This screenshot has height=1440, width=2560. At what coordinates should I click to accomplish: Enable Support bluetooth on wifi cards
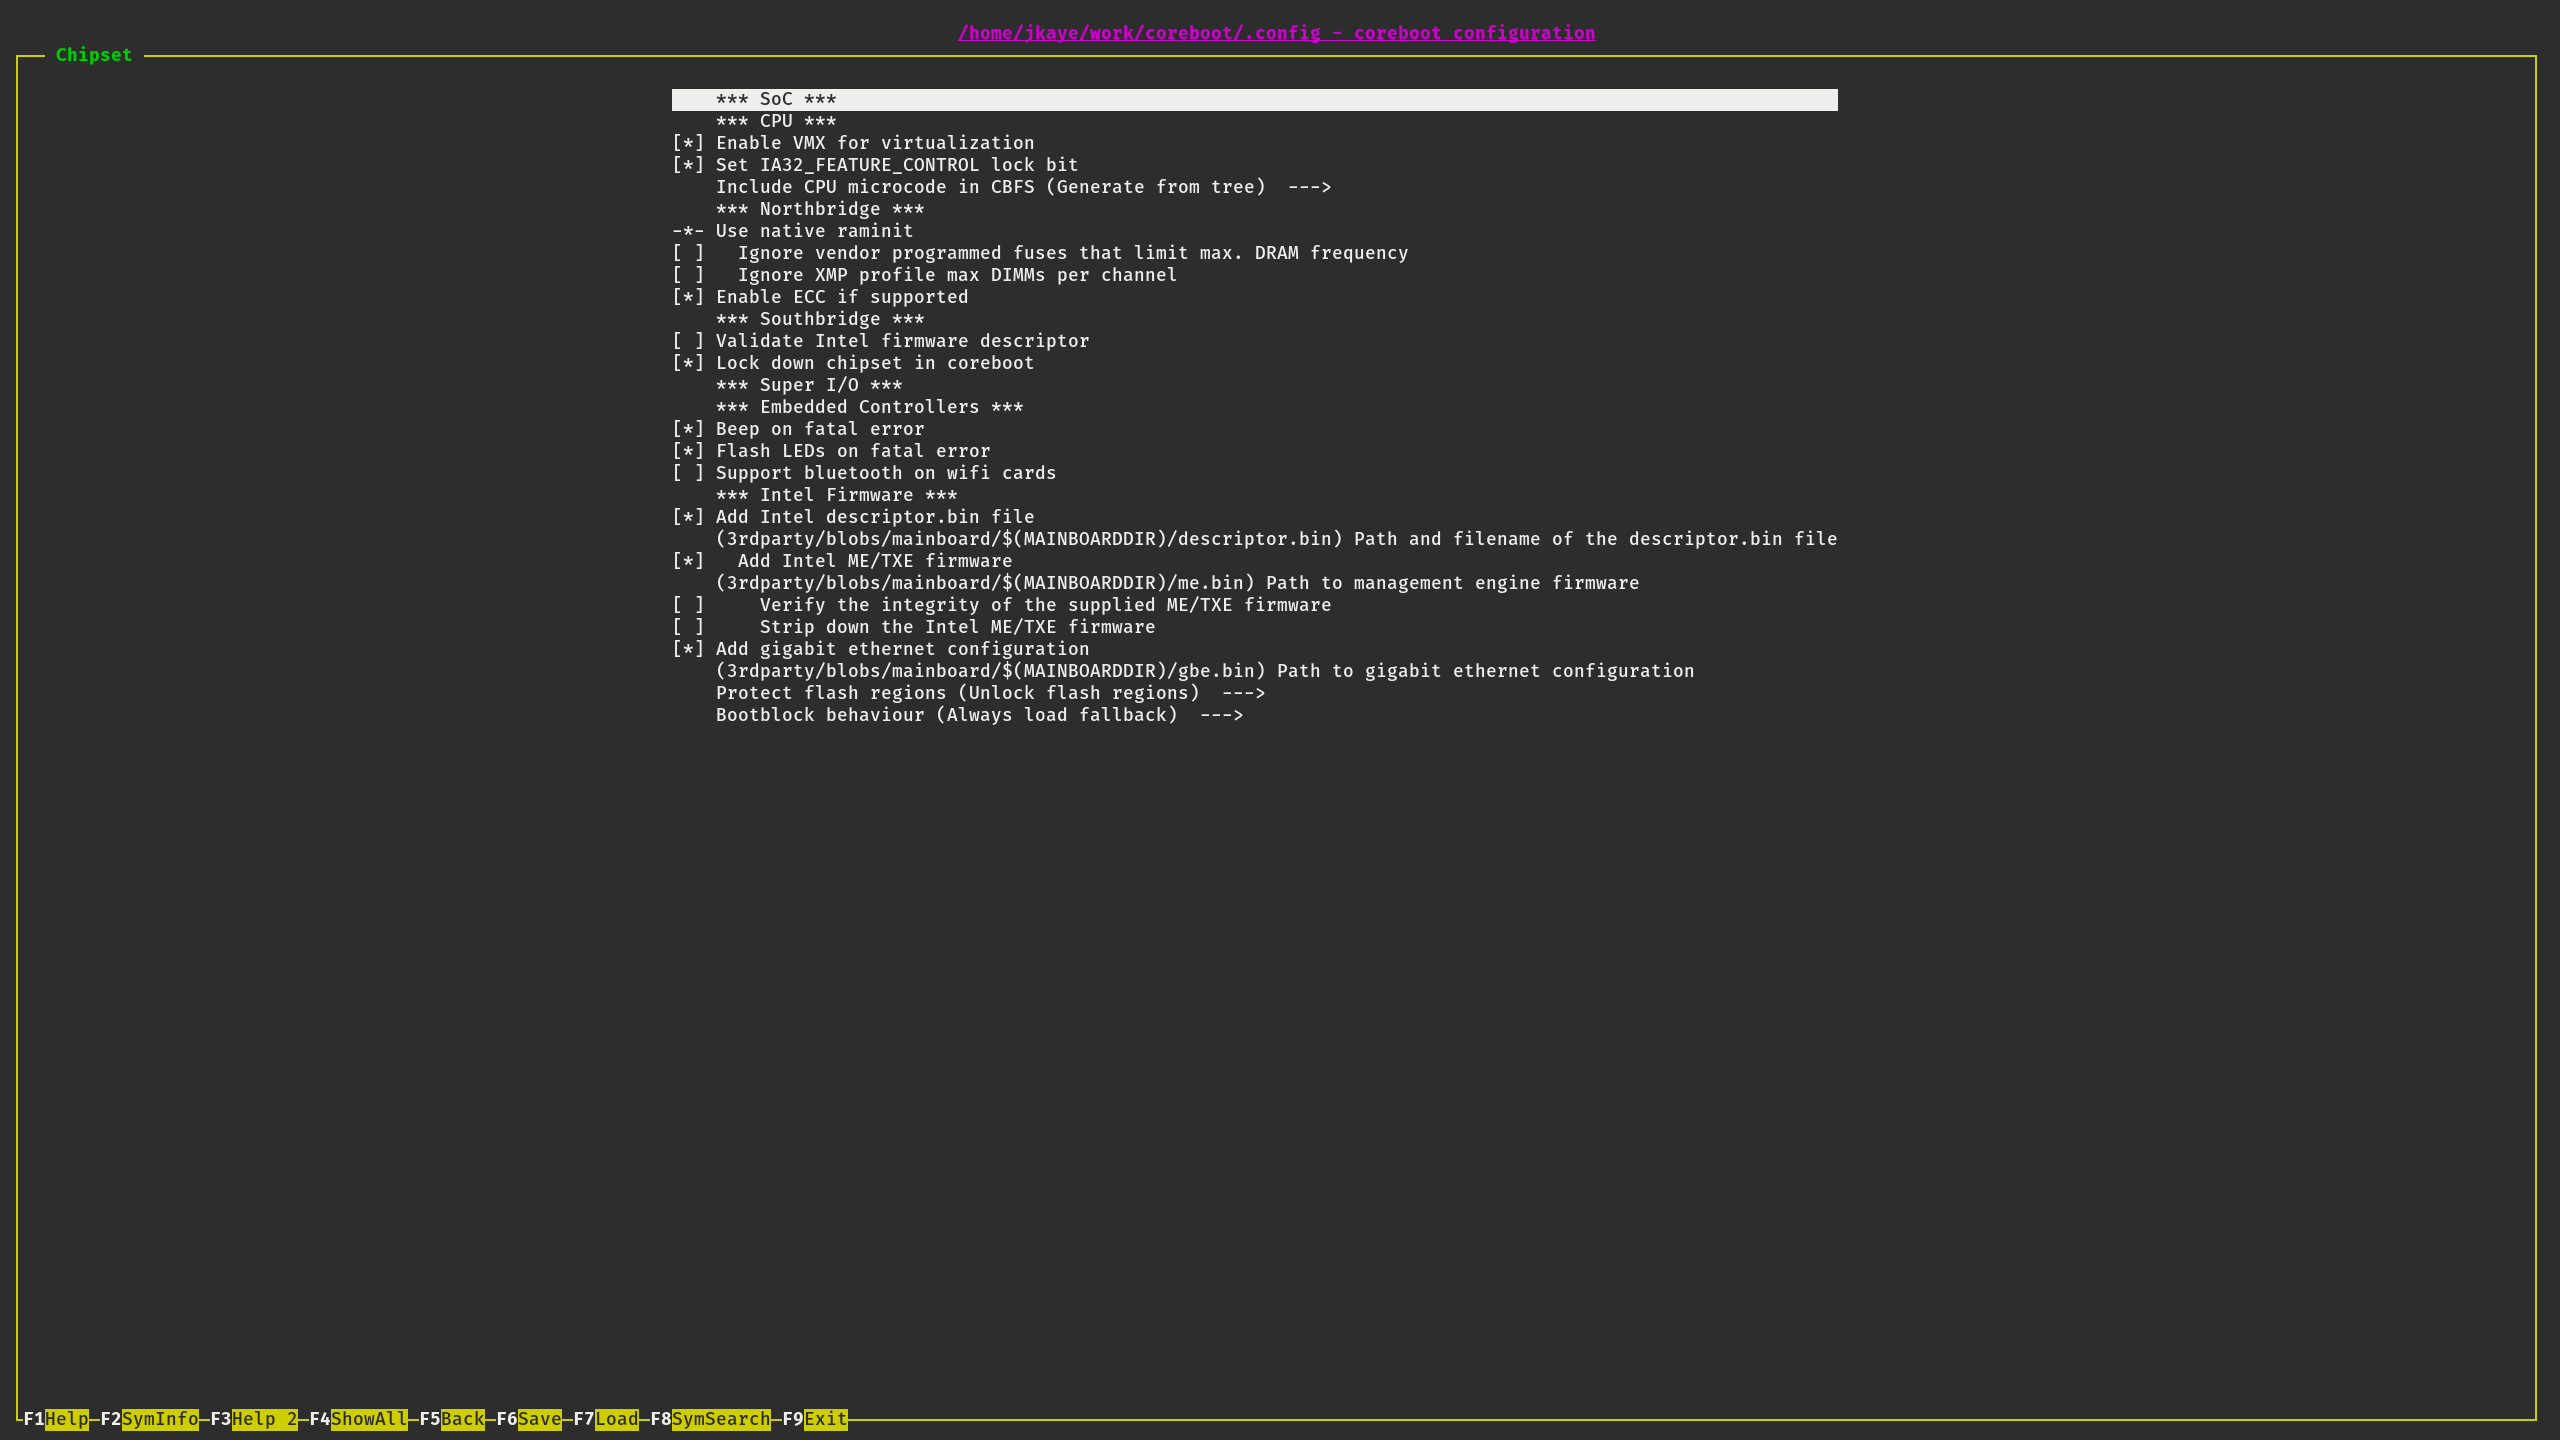688,473
